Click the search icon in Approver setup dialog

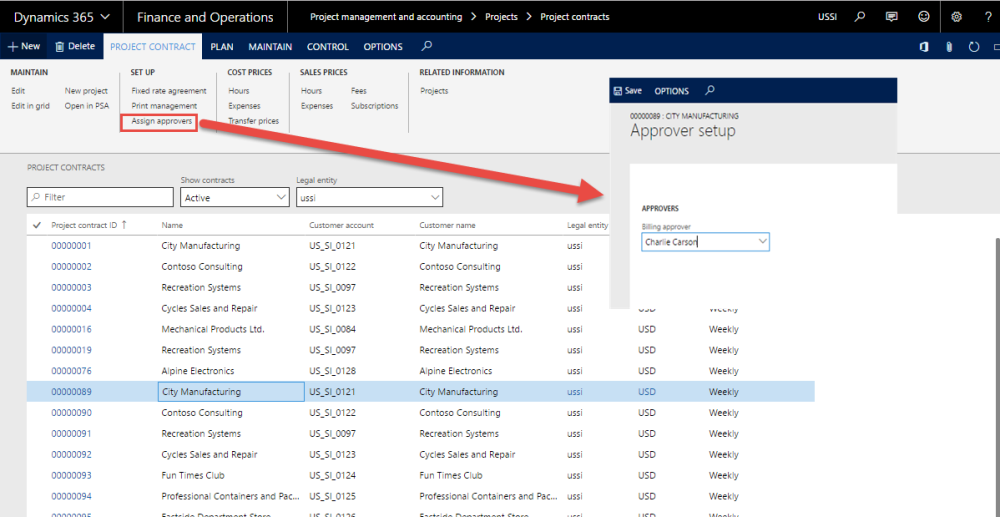pos(710,91)
